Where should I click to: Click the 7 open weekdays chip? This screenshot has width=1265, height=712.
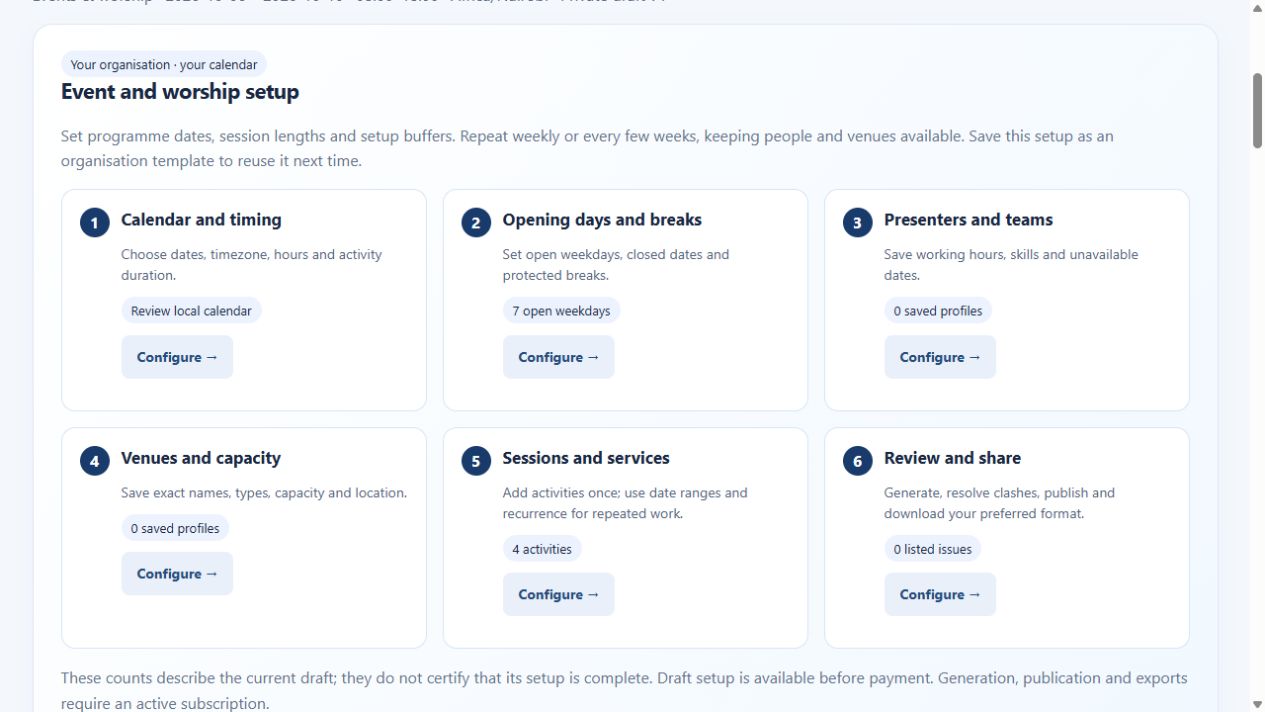(x=561, y=311)
